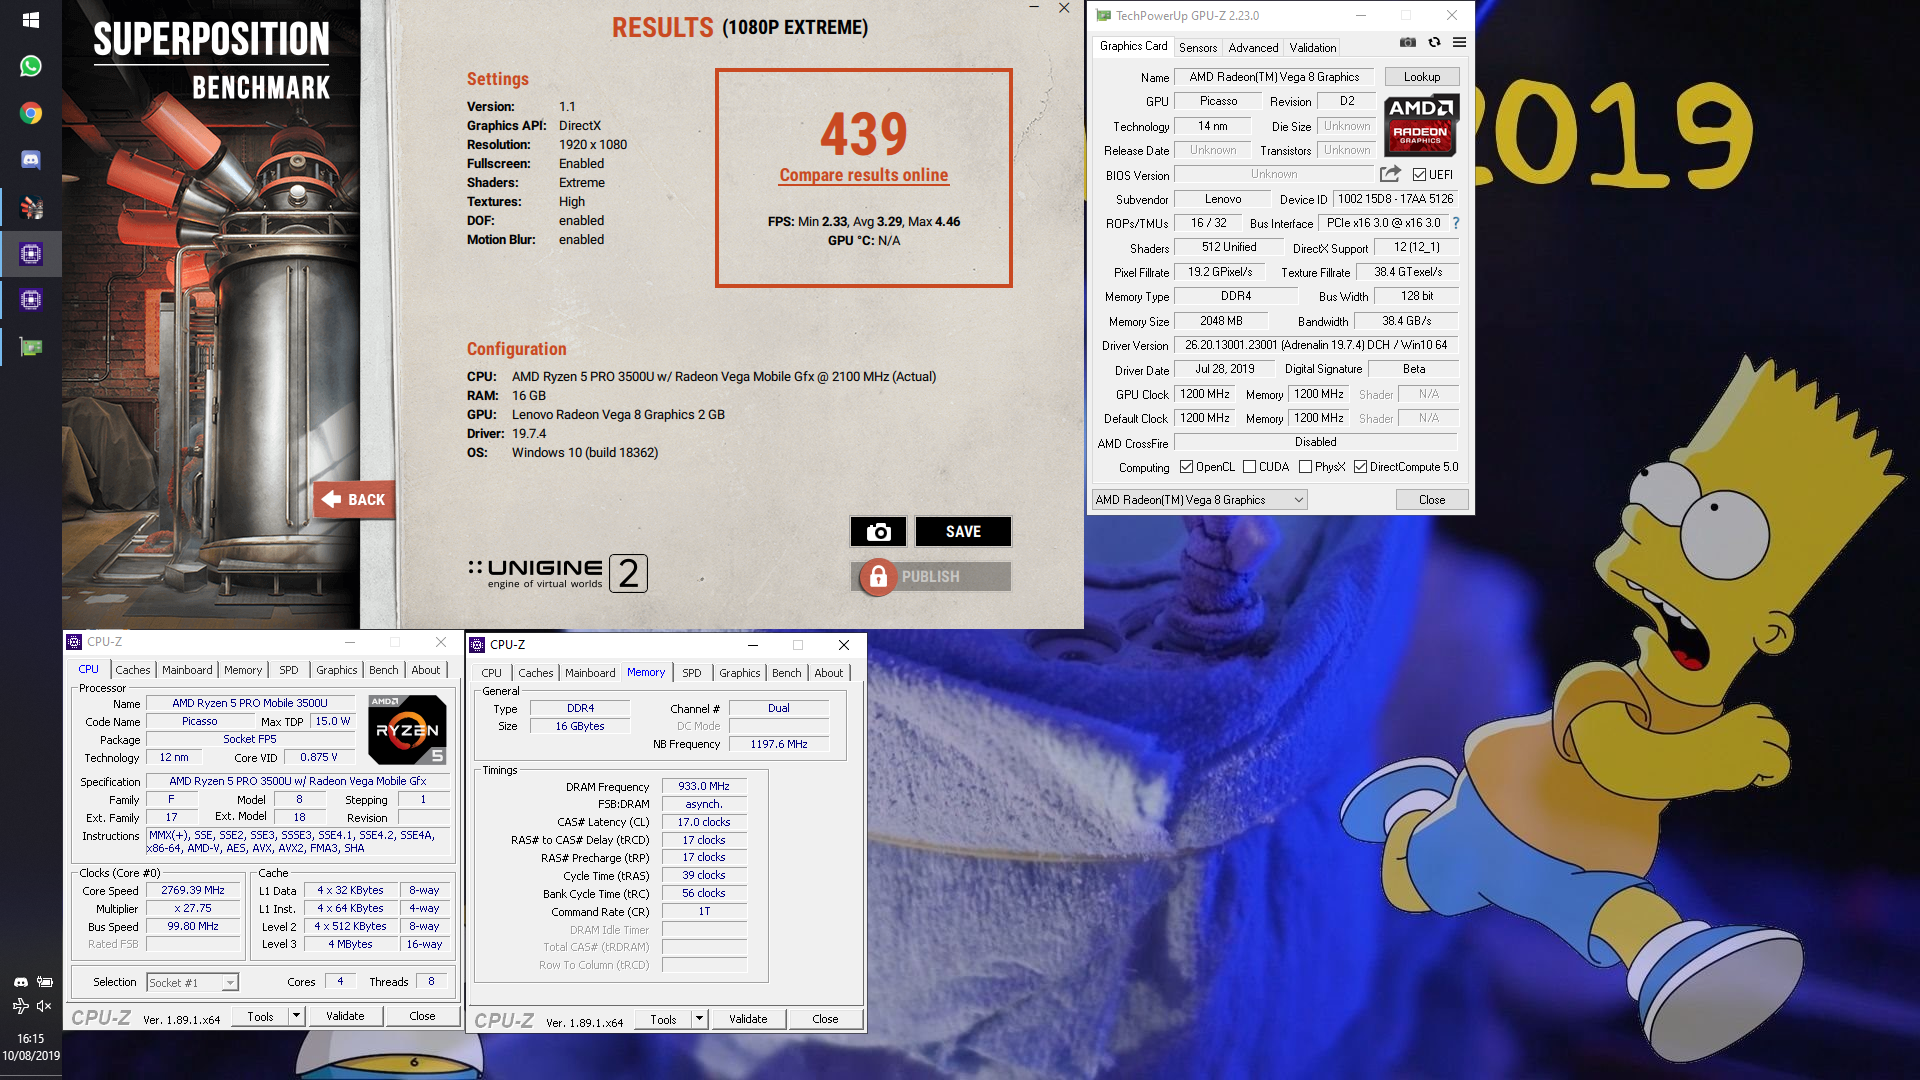
Task: Click the Superposition screenshot camera button
Action: coord(878,532)
